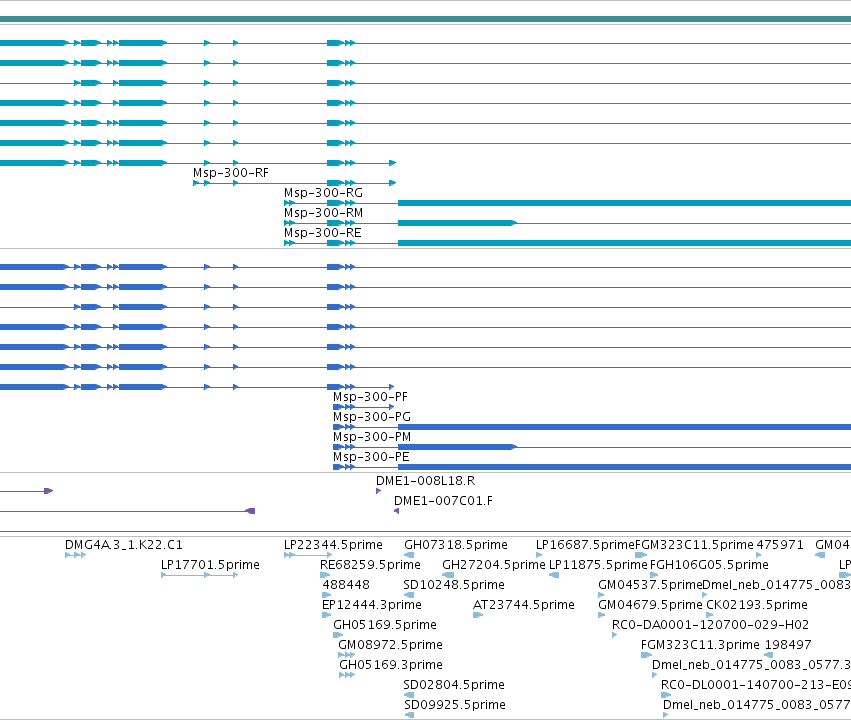
Task: Select the GM04537.5prime EST label
Action: 650,585
